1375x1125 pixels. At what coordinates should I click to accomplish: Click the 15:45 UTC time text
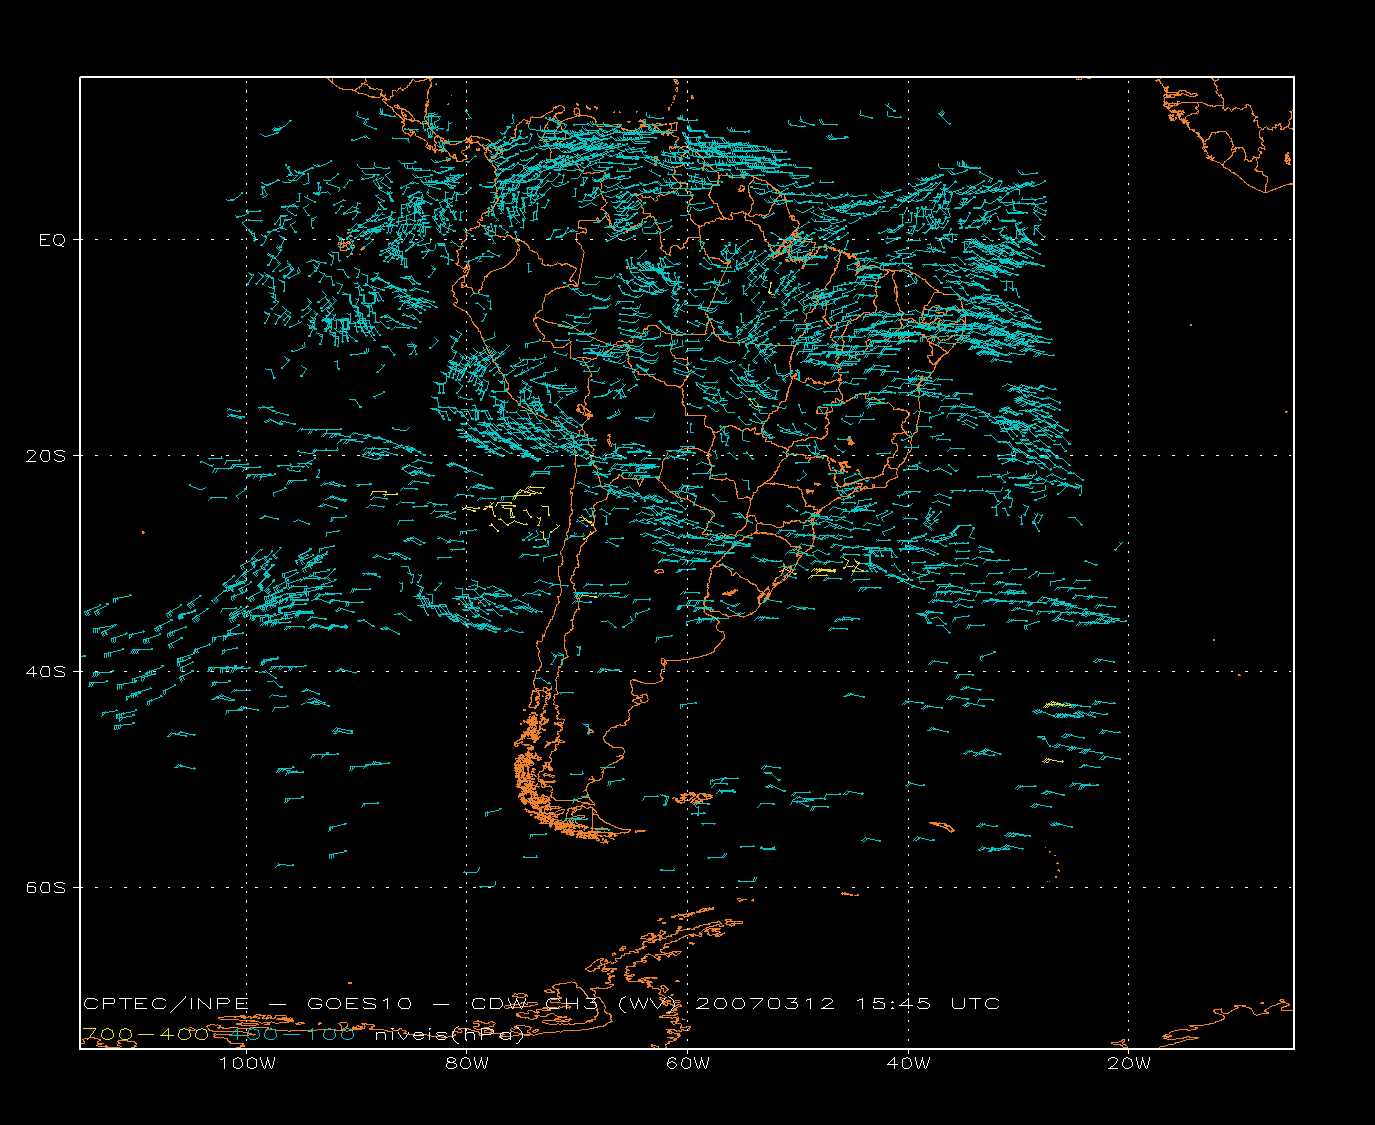pos(928,1003)
